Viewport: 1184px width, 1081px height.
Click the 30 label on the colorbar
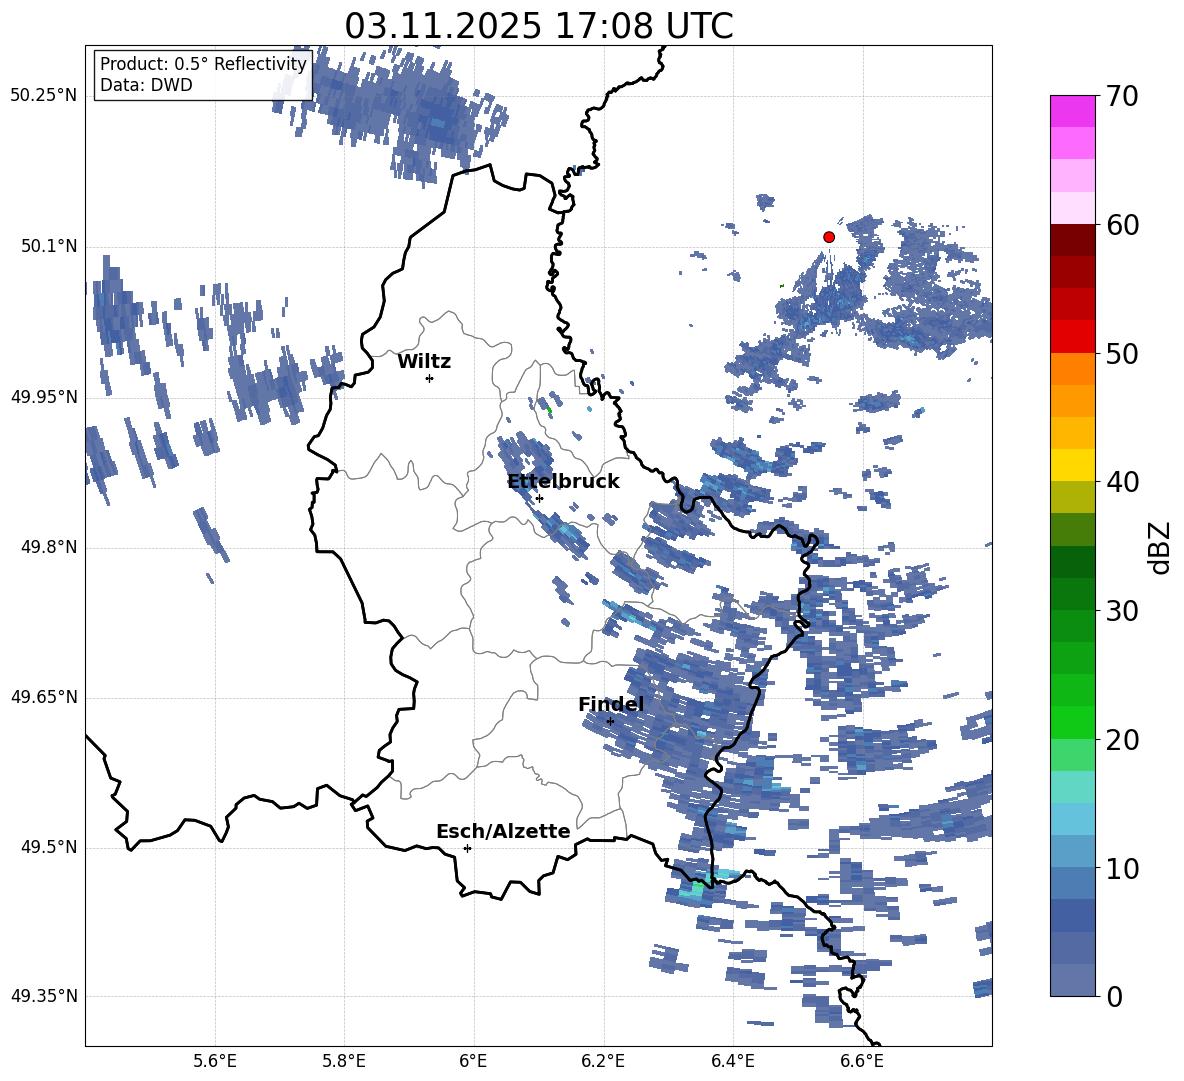coord(1121,610)
